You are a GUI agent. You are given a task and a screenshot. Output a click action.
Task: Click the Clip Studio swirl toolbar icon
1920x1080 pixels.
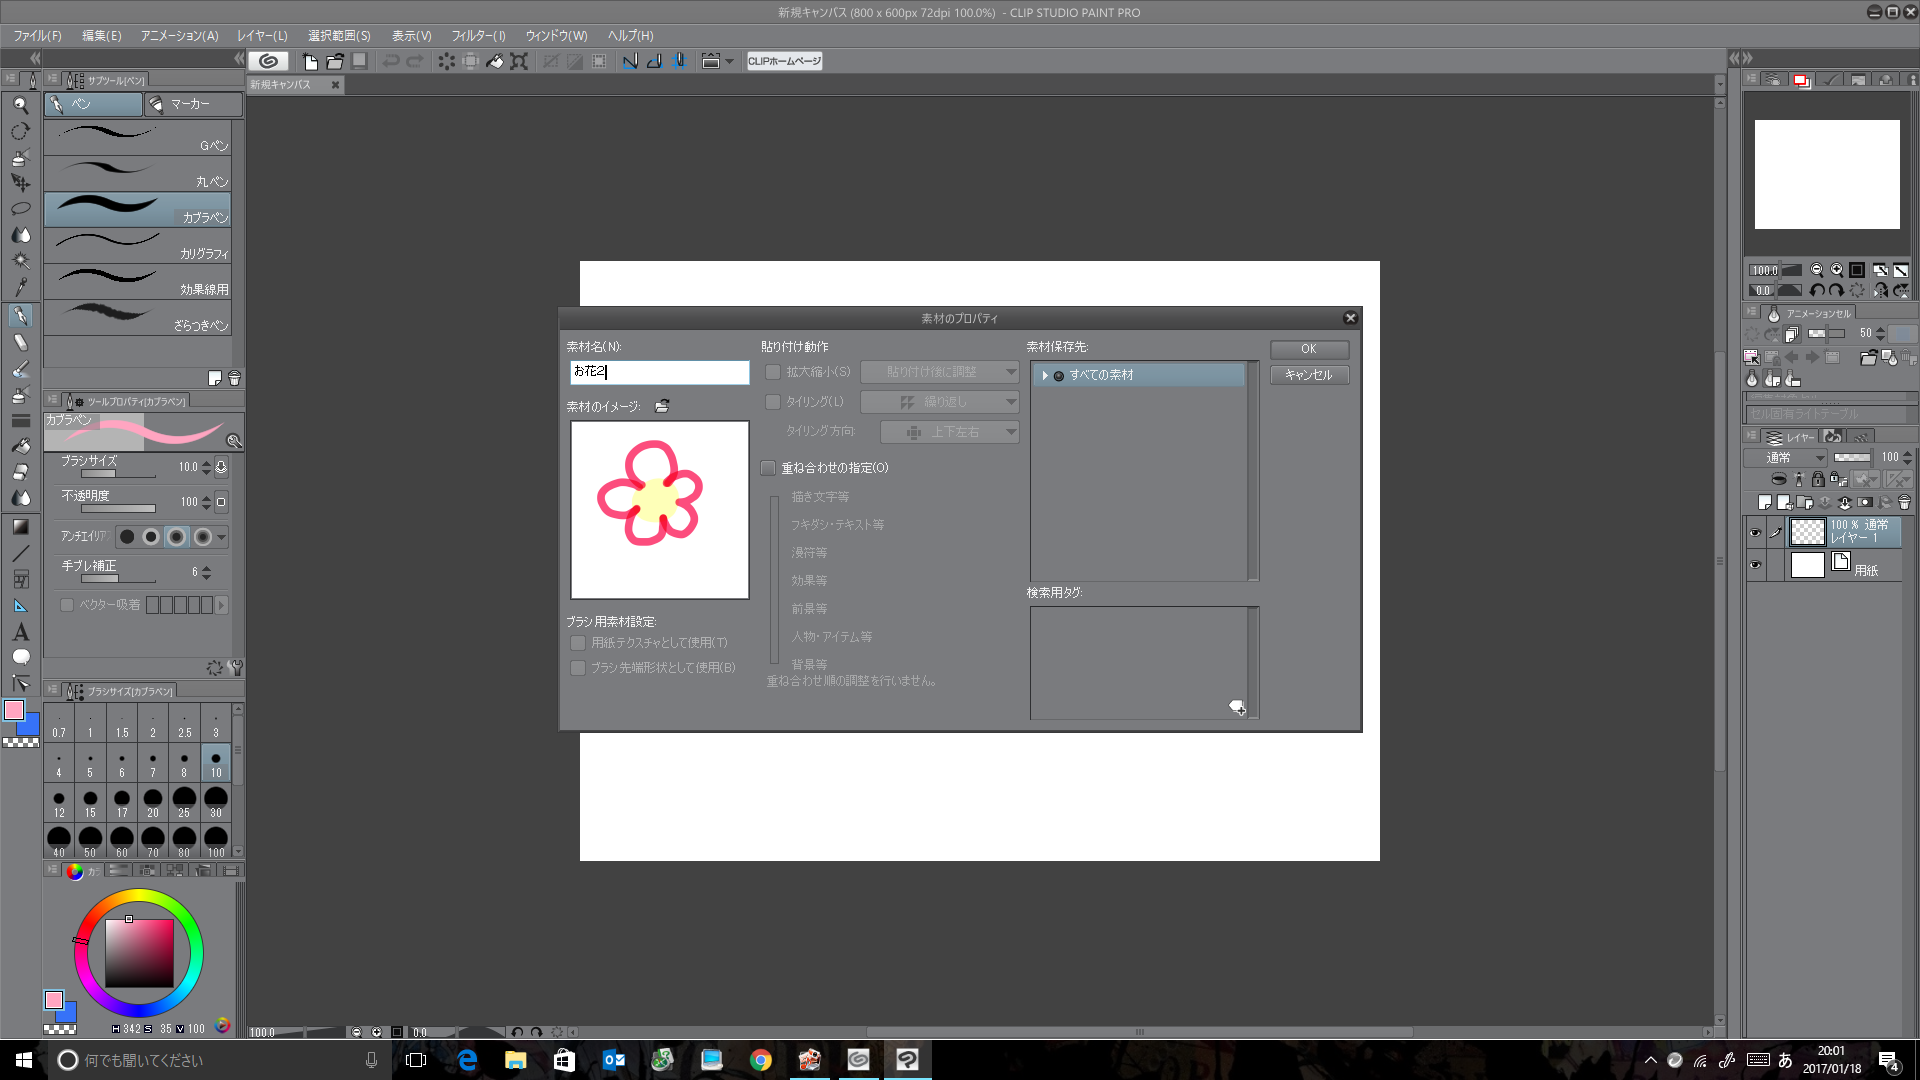click(268, 61)
